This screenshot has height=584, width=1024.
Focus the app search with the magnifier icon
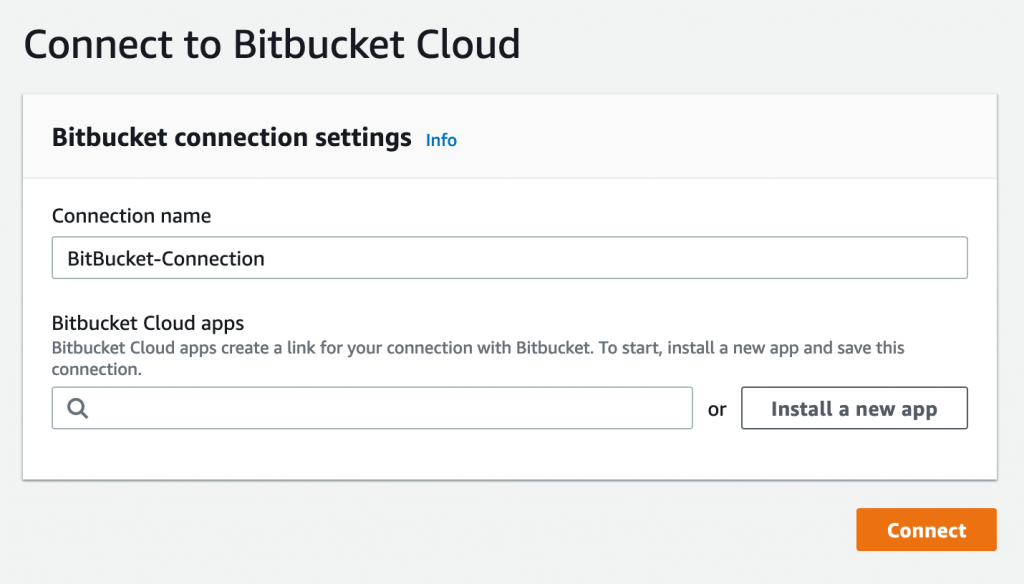77,408
